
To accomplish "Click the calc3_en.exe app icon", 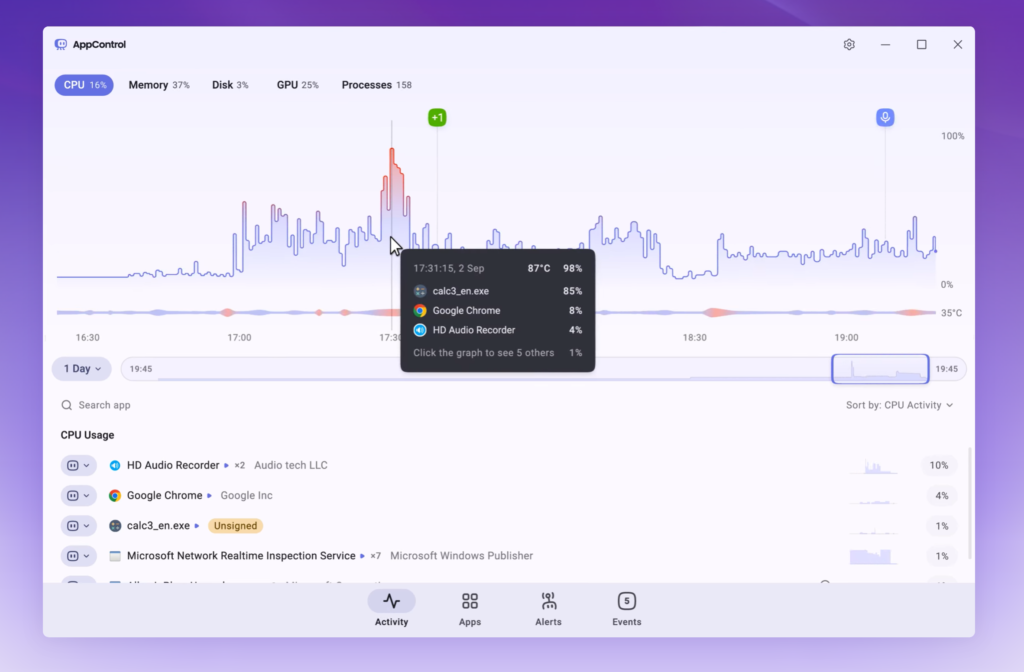I will [x=115, y=525].
